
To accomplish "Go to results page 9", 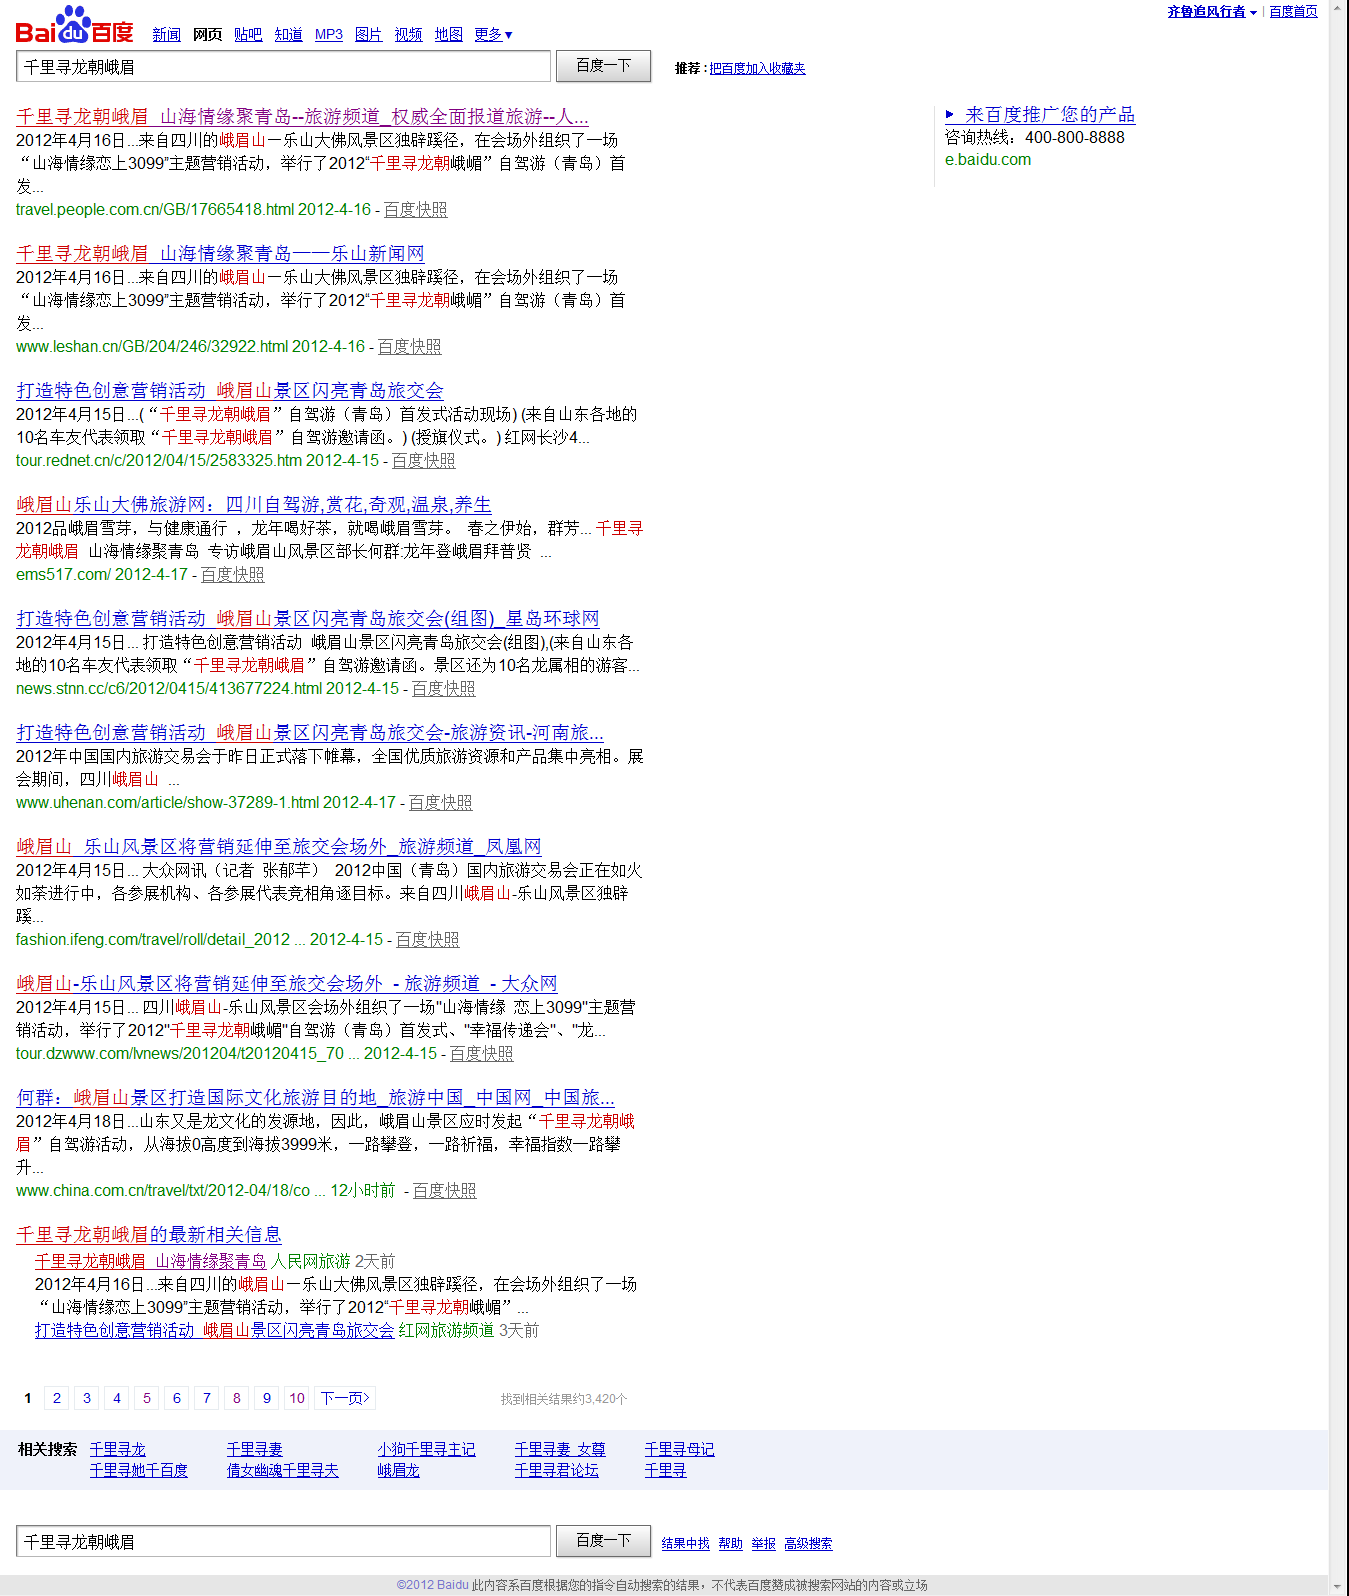I will (x=267, y=1398).
